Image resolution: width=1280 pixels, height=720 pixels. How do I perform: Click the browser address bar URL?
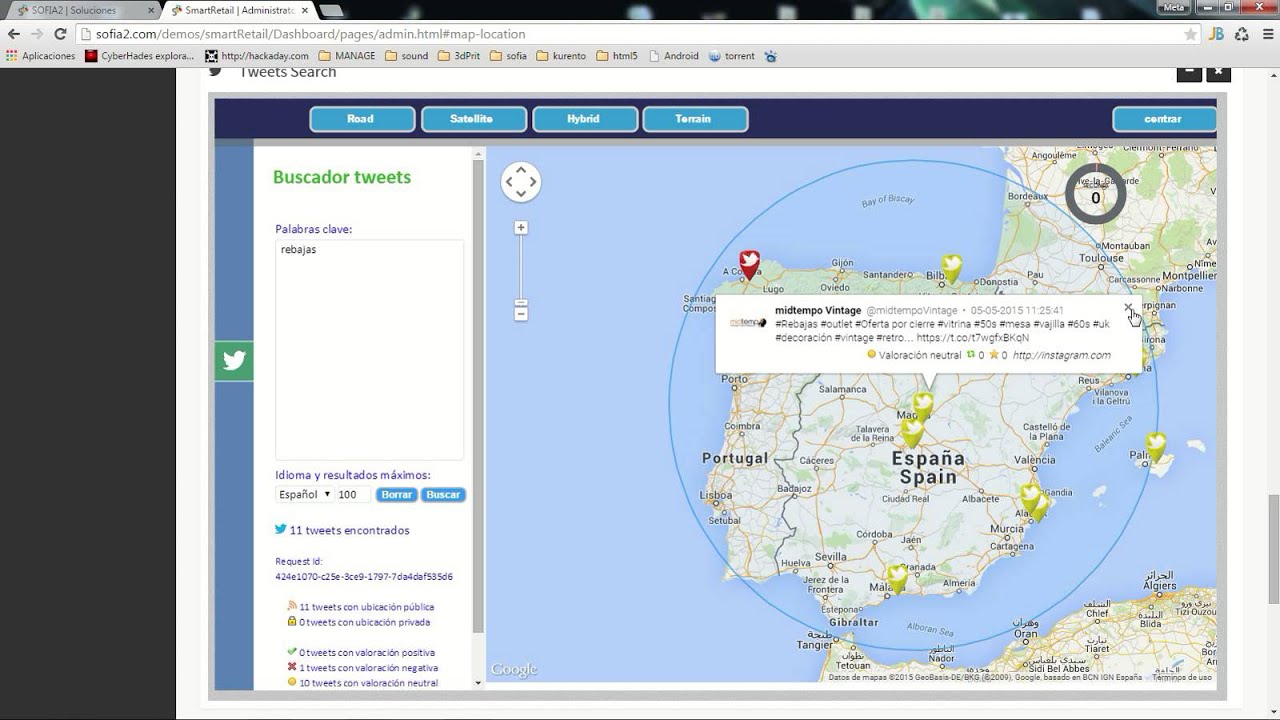click(x=310, y=34)
